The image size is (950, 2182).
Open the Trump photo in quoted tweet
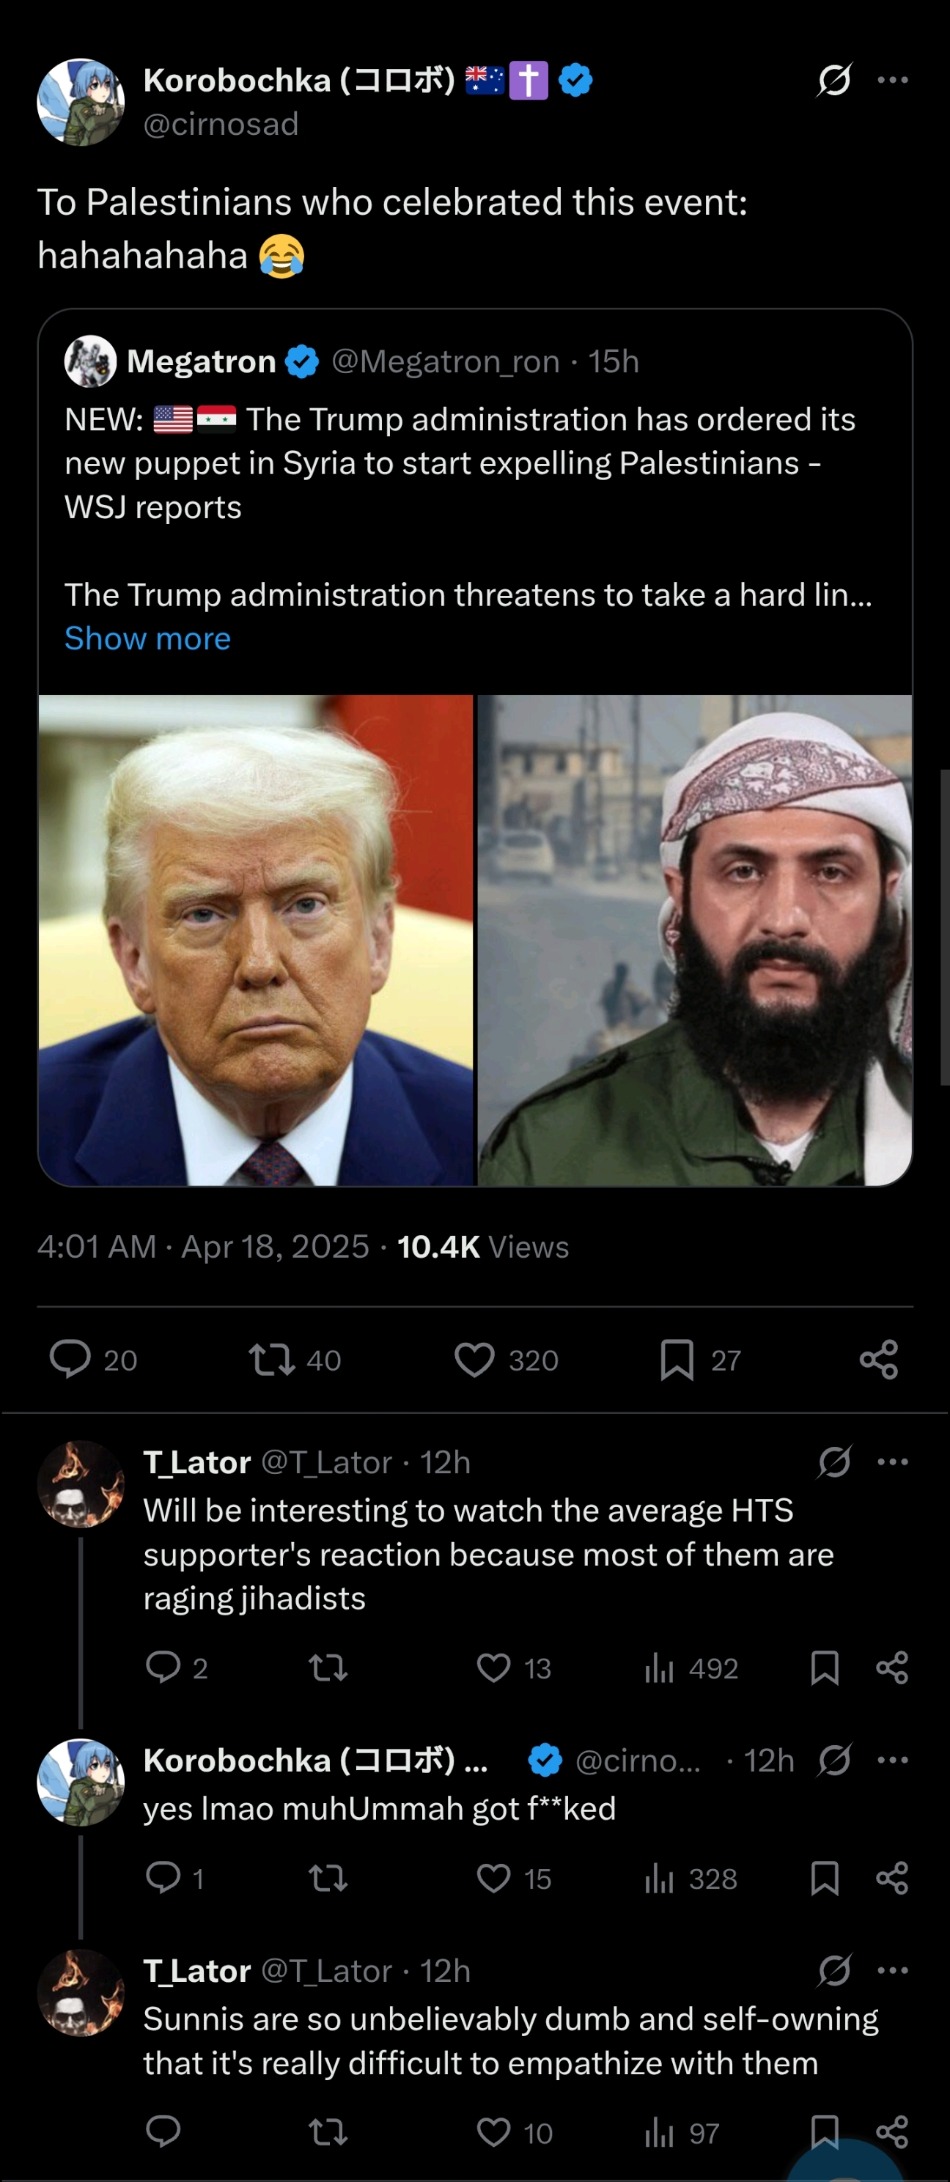point(256,940)
